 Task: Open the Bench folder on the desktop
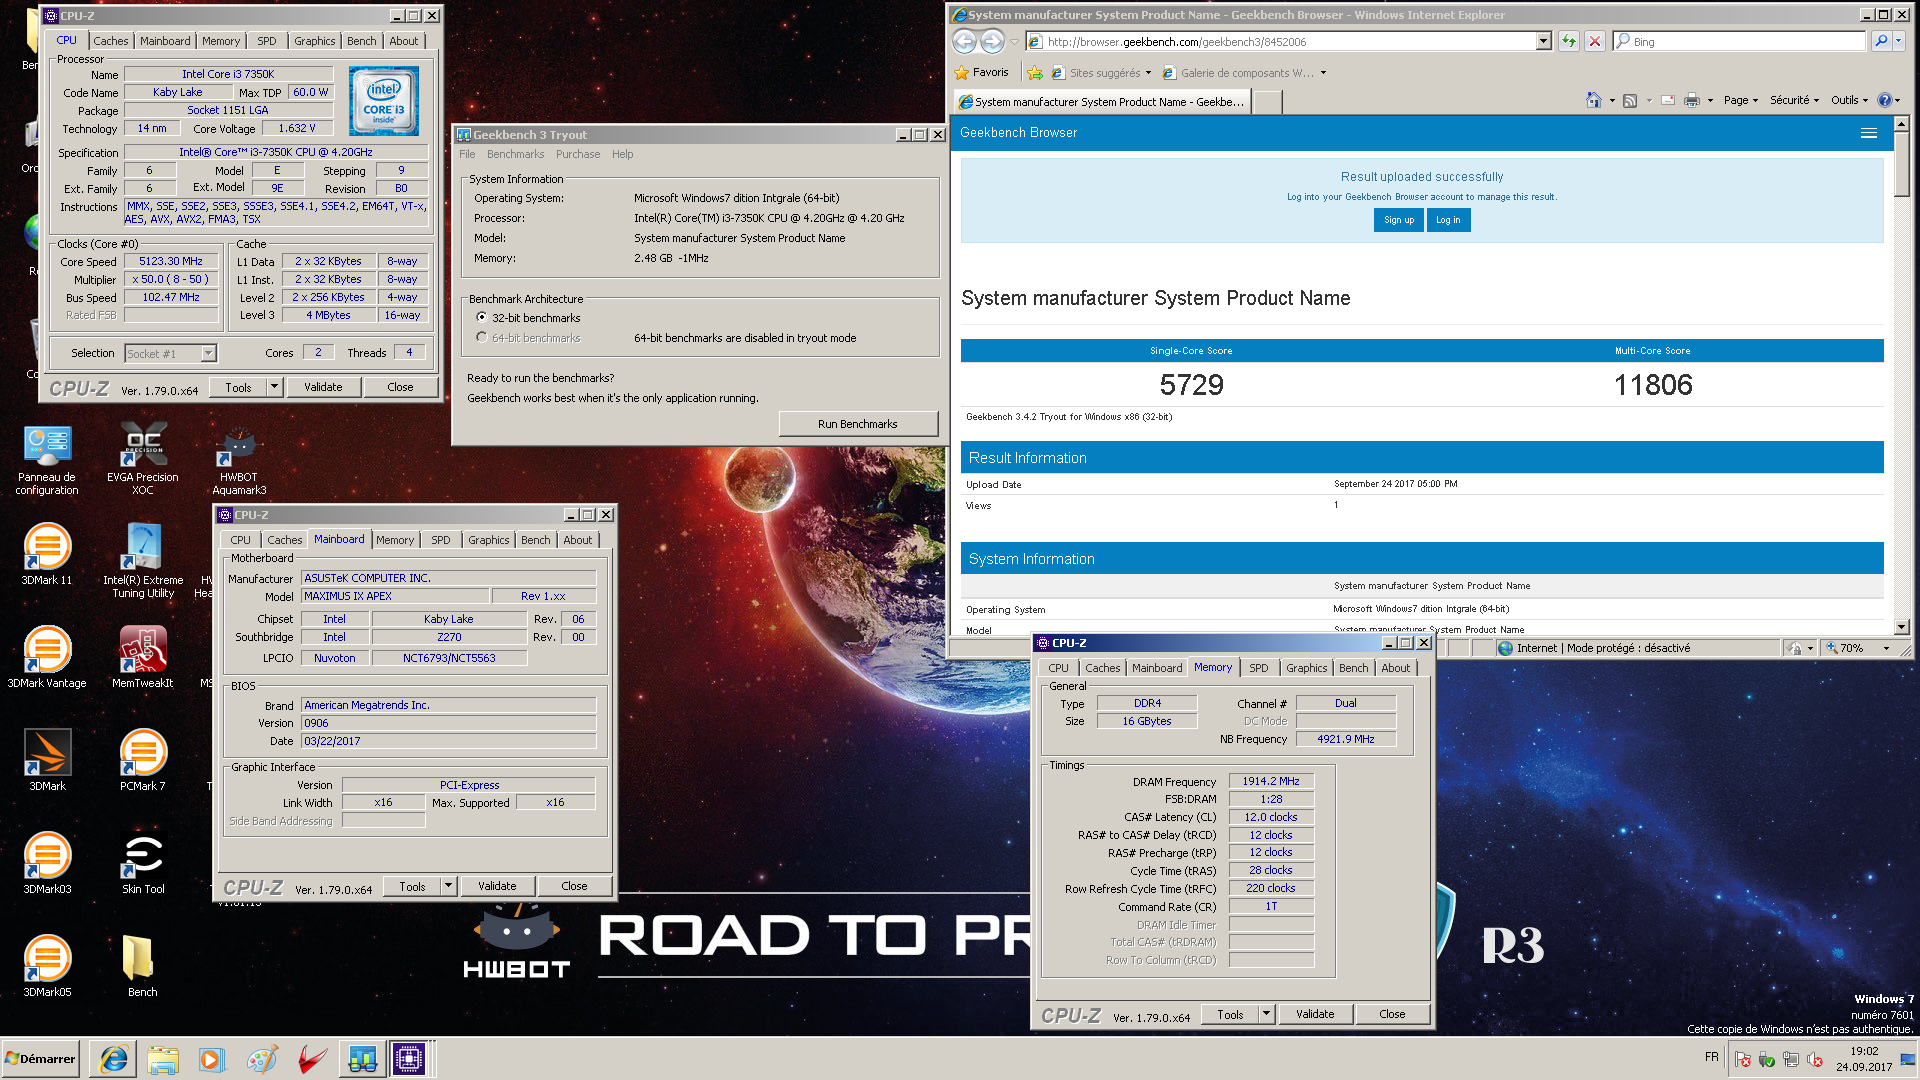142,966
